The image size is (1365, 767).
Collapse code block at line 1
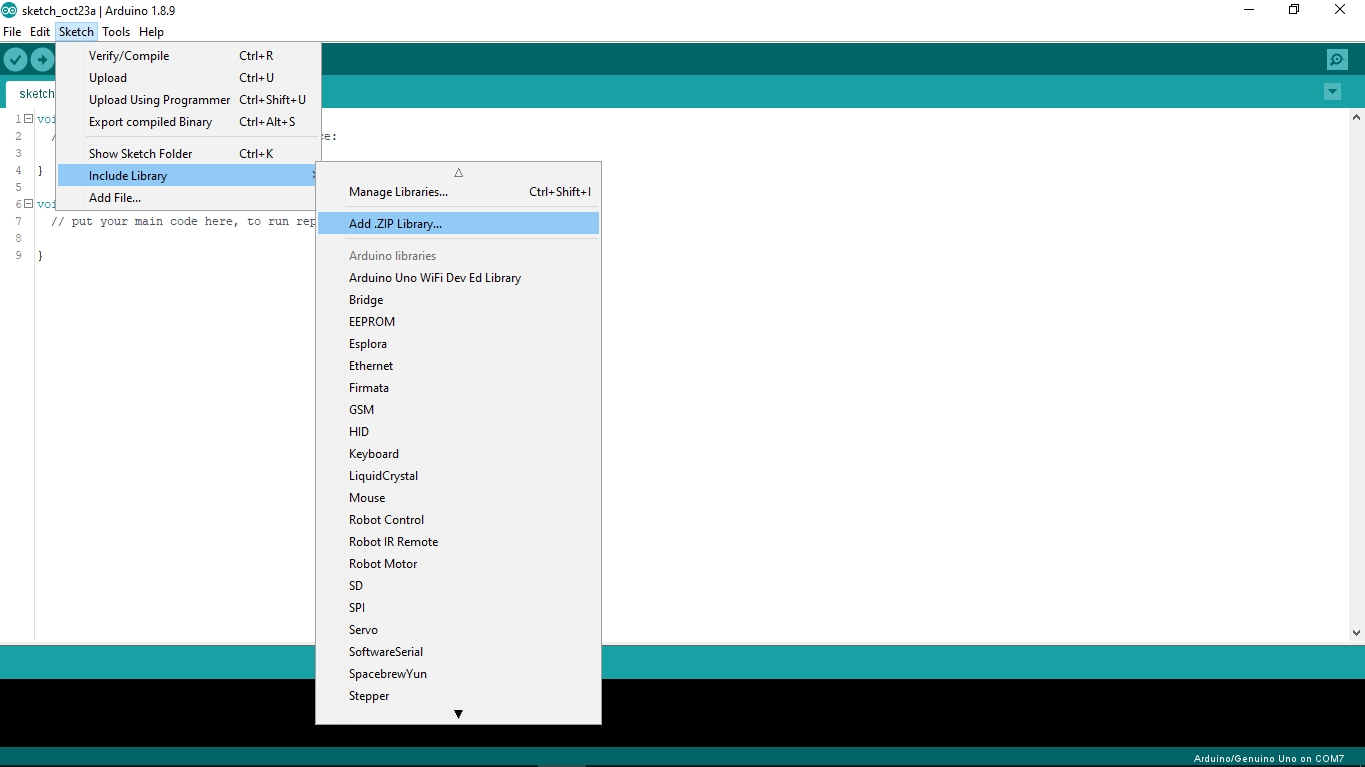click(28, 119)
